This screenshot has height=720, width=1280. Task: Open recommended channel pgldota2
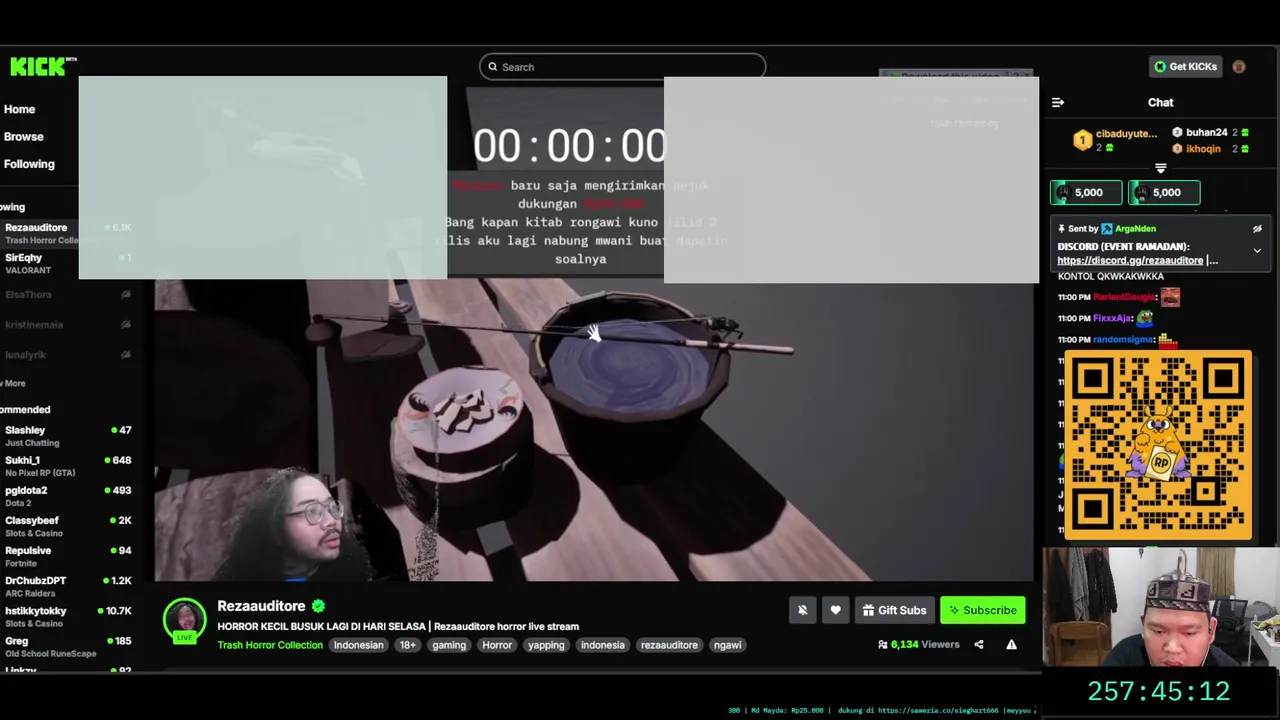[x=68, y=496]
